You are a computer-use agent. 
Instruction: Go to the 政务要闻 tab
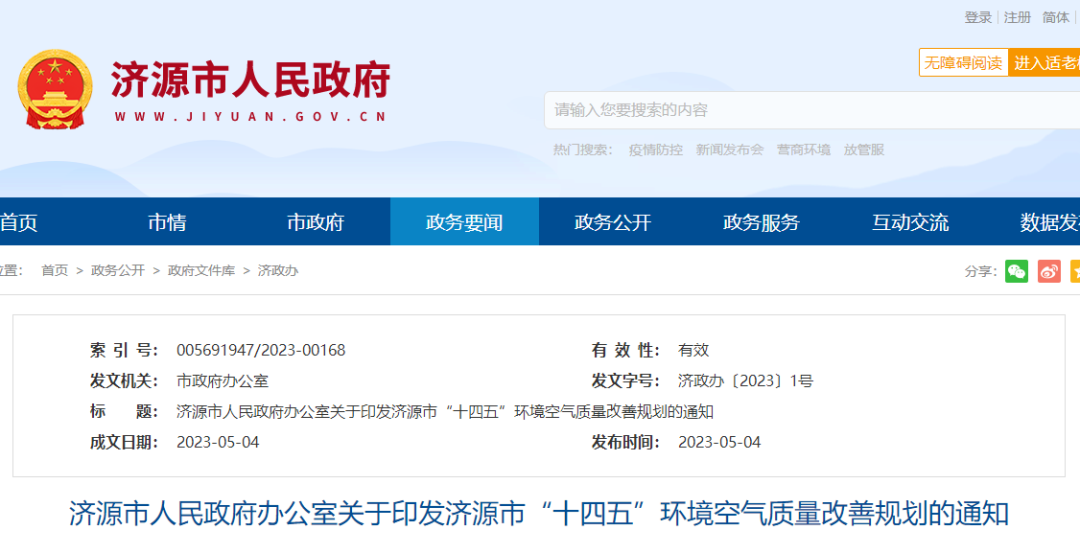pos(464,222)
